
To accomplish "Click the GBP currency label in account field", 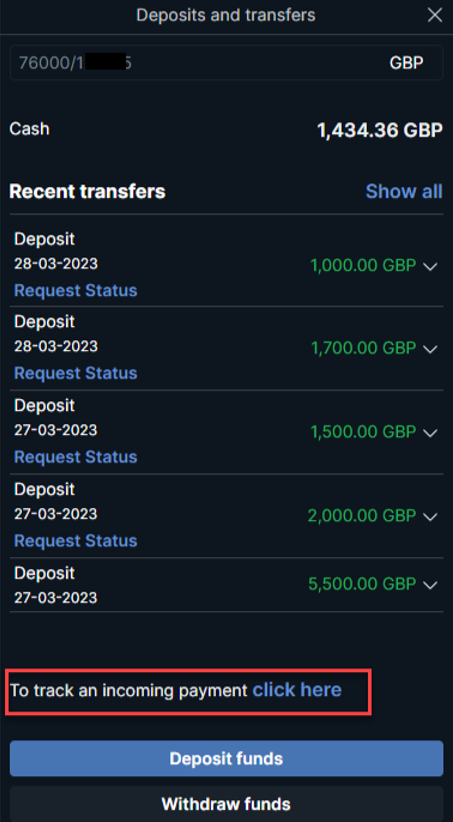I will (406, 63).
